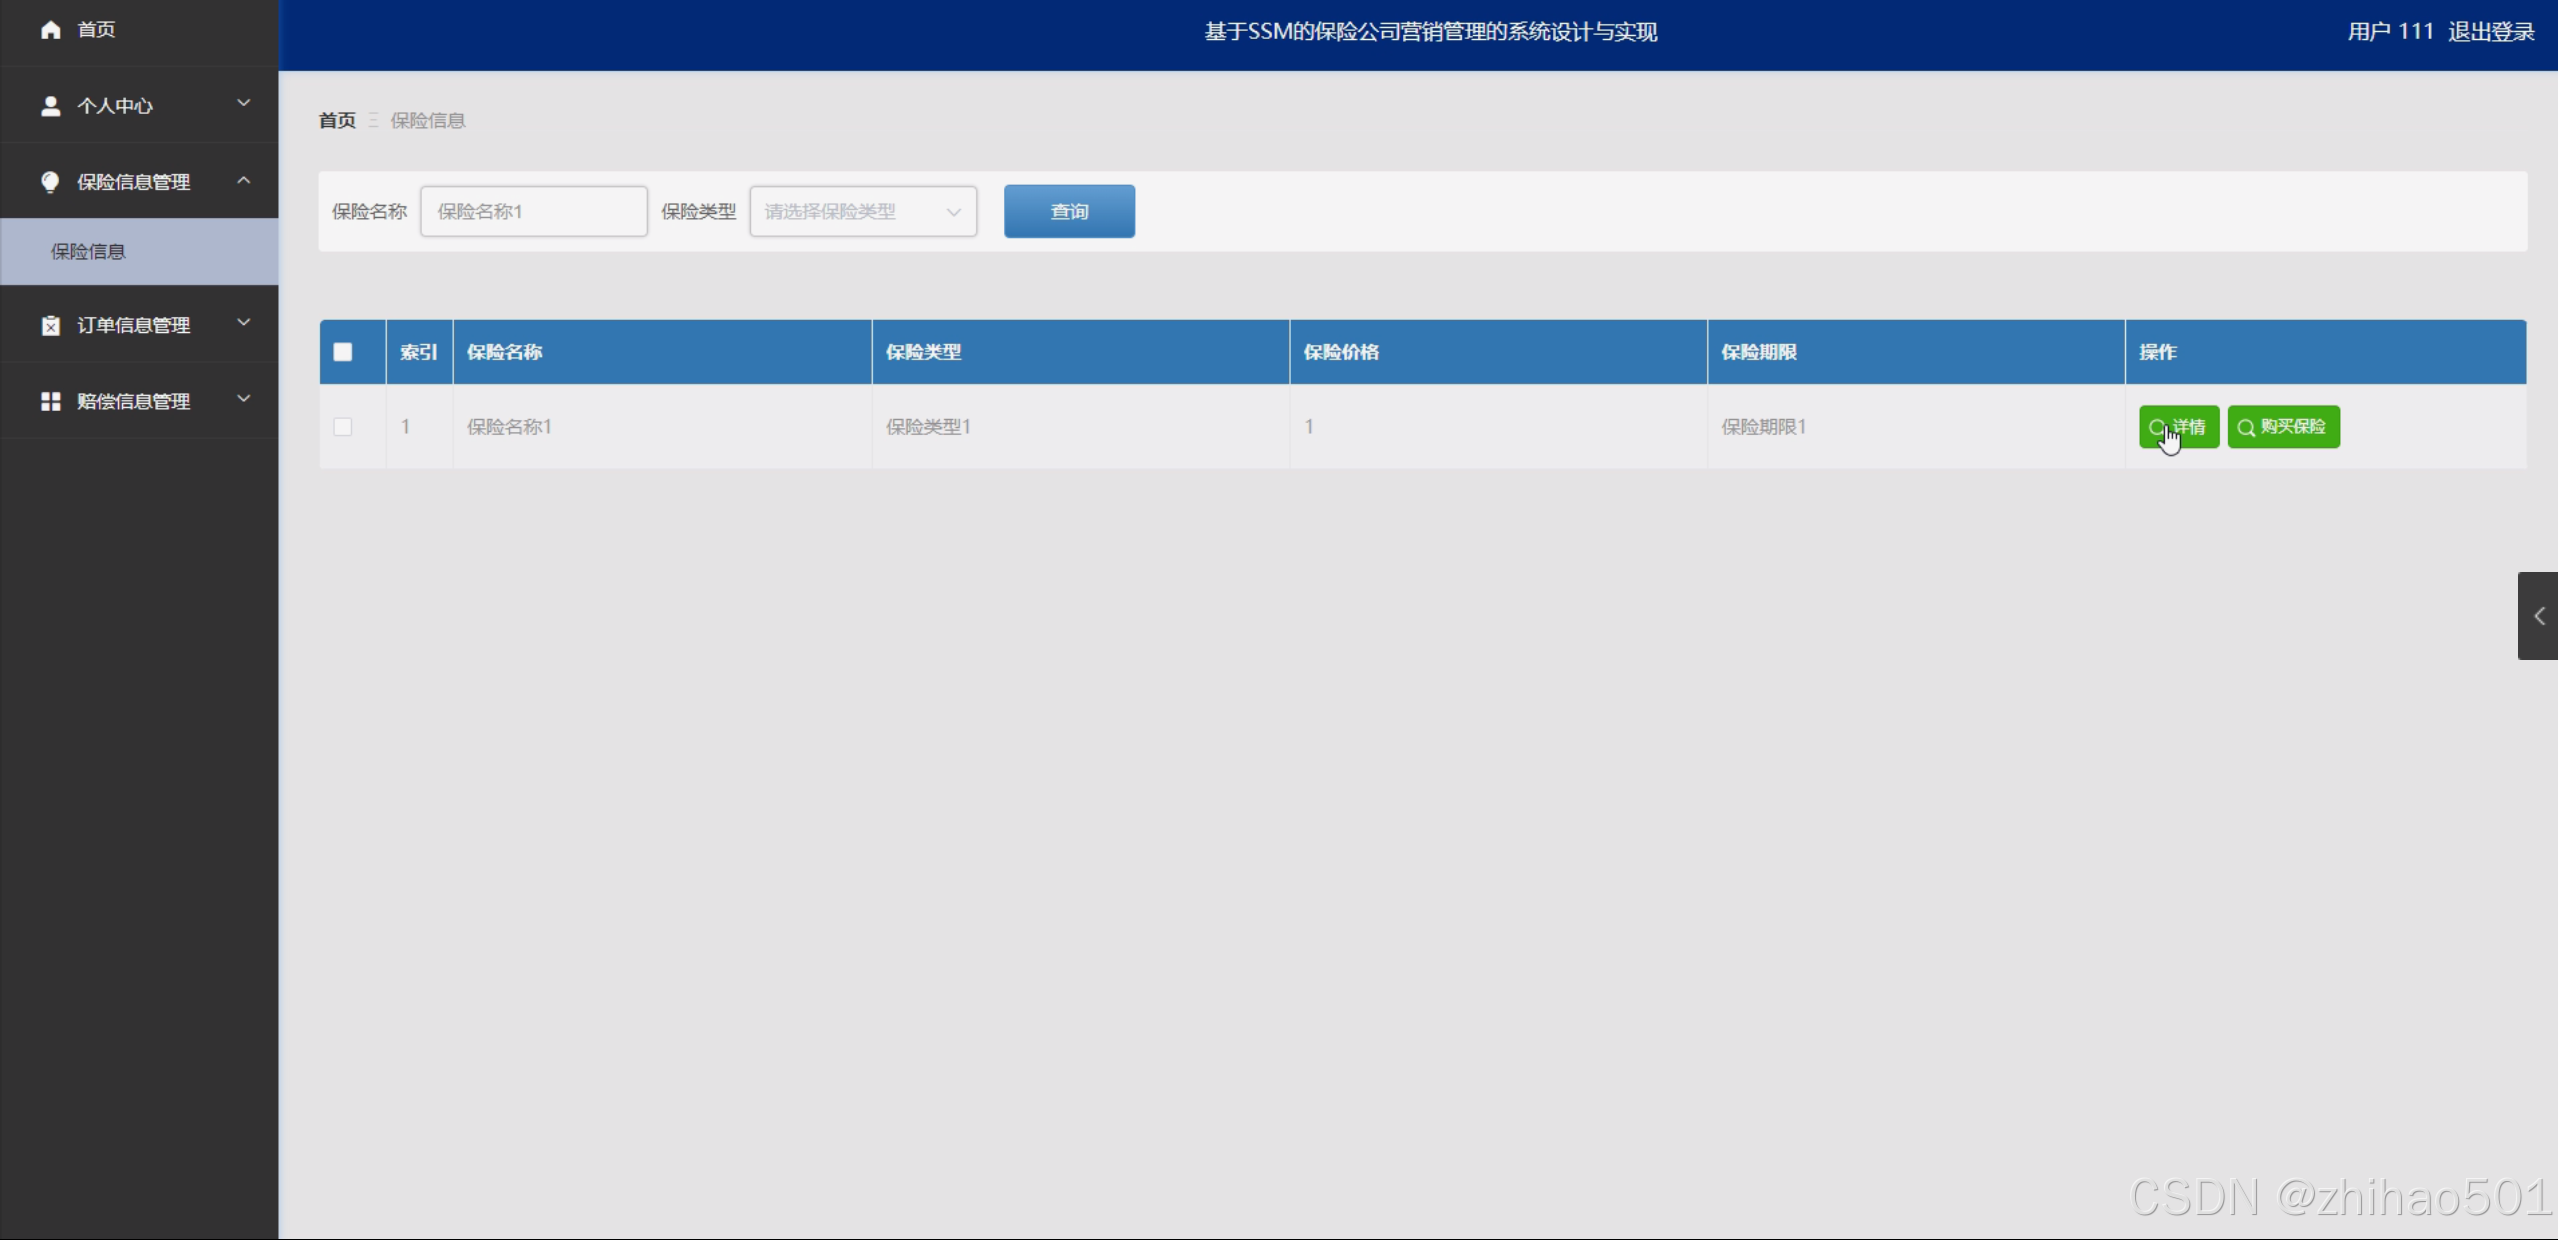Check the checkbox for row 1

(x=343, y=427)
